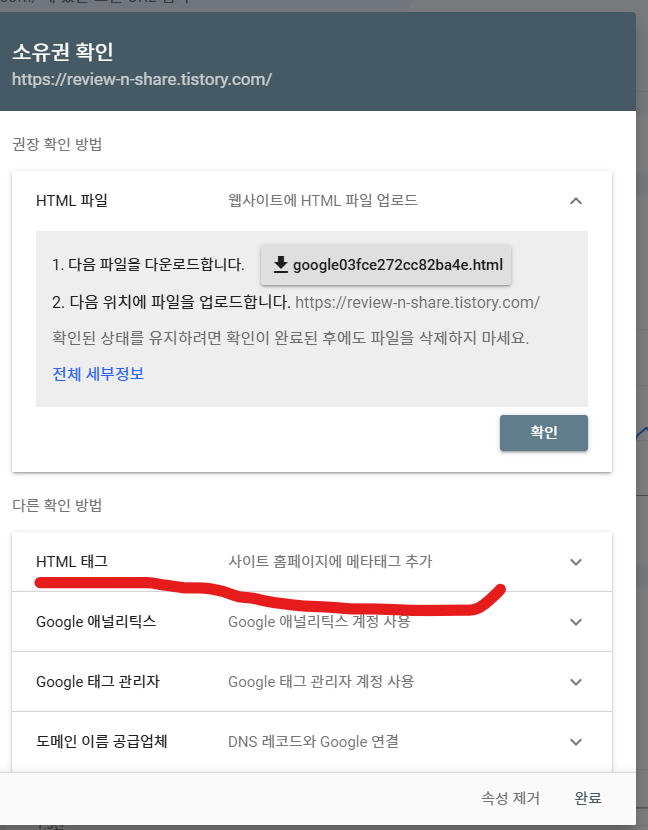The height and width of the screenshot is (830, 648).
Task: Click DNS 레코드와 Google 연결 description
Action: pos(313,741)
